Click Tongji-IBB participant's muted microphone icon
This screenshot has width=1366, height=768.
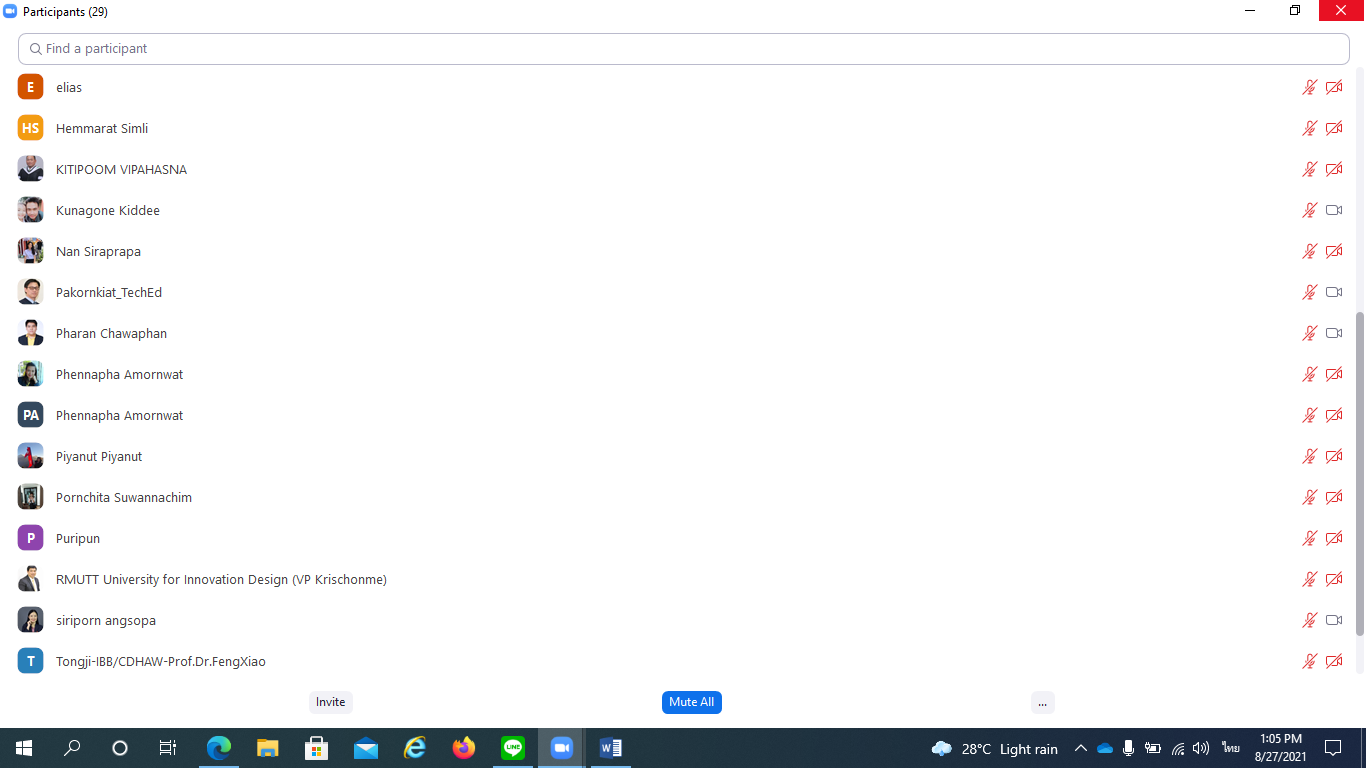(1309, 661)
